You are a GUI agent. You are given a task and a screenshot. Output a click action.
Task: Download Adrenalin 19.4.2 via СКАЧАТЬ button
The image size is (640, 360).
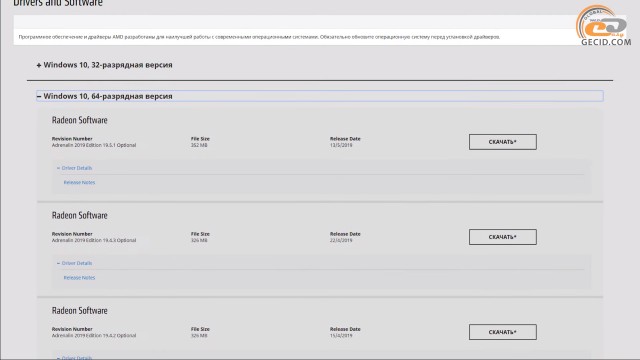point(502,332)
